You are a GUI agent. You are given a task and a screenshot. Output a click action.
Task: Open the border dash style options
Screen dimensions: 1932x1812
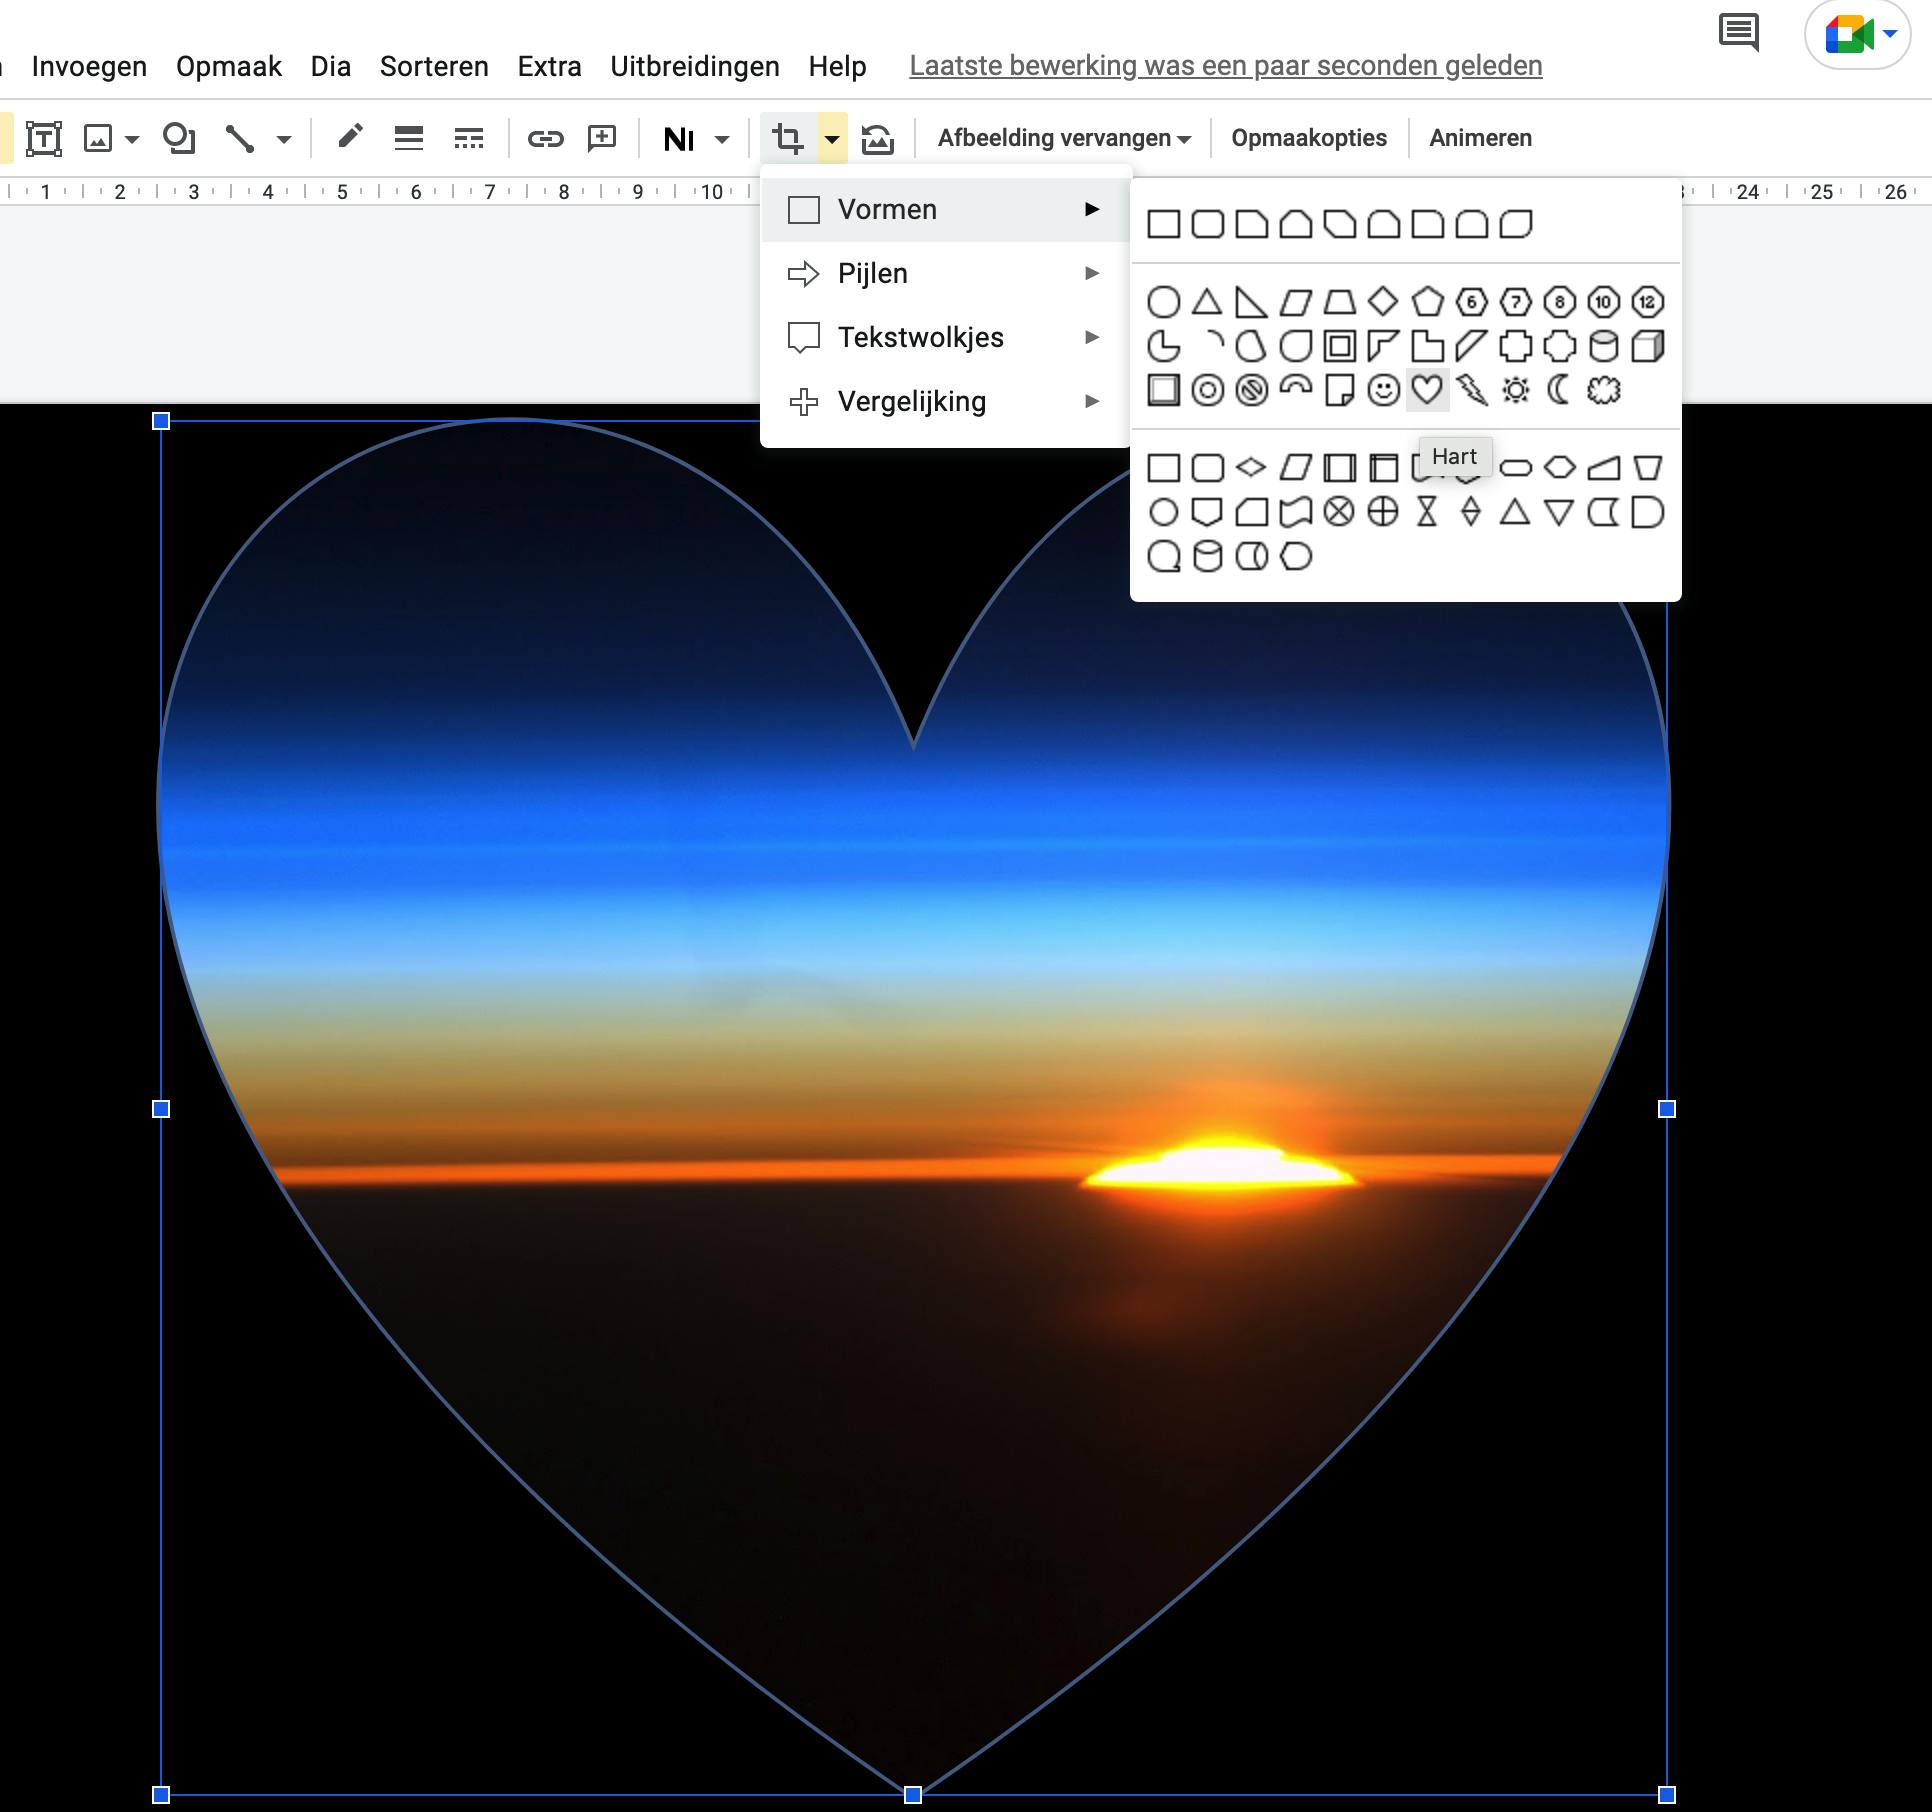tap(468, 138)
